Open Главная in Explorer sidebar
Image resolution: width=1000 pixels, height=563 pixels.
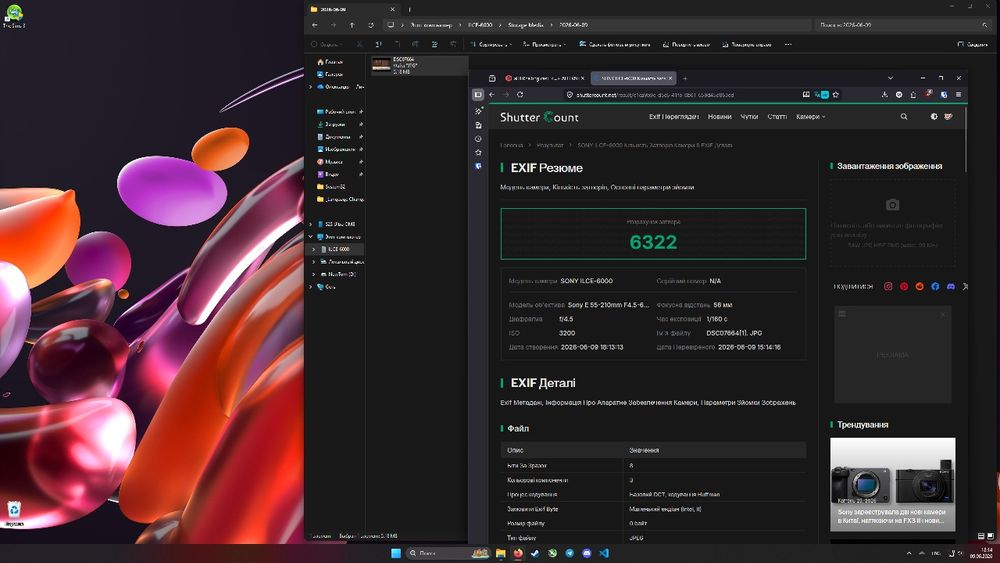[330, 62]
